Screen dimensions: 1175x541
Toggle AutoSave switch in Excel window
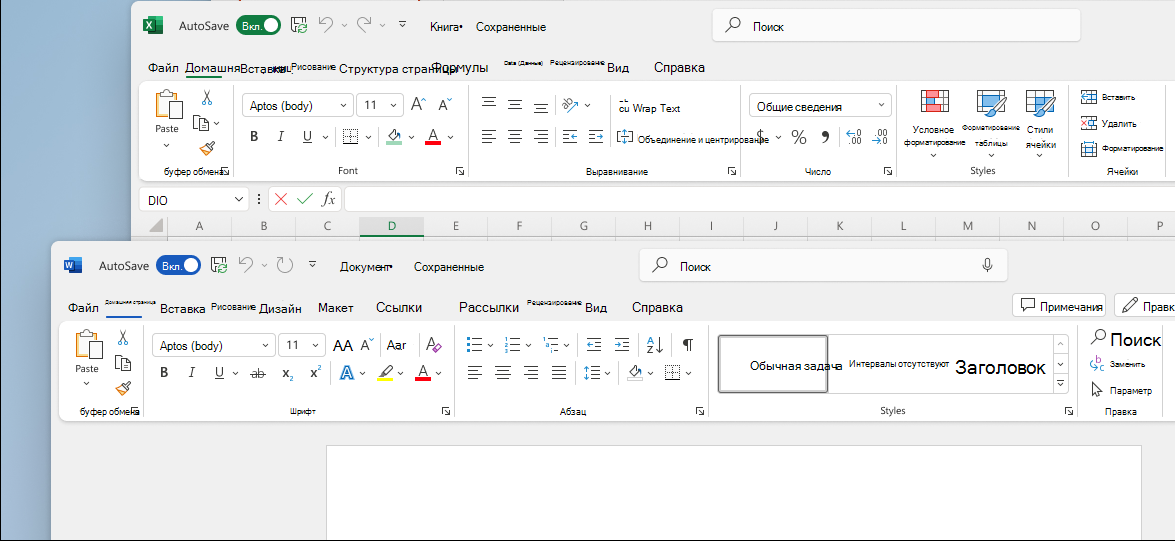[259, 25]
